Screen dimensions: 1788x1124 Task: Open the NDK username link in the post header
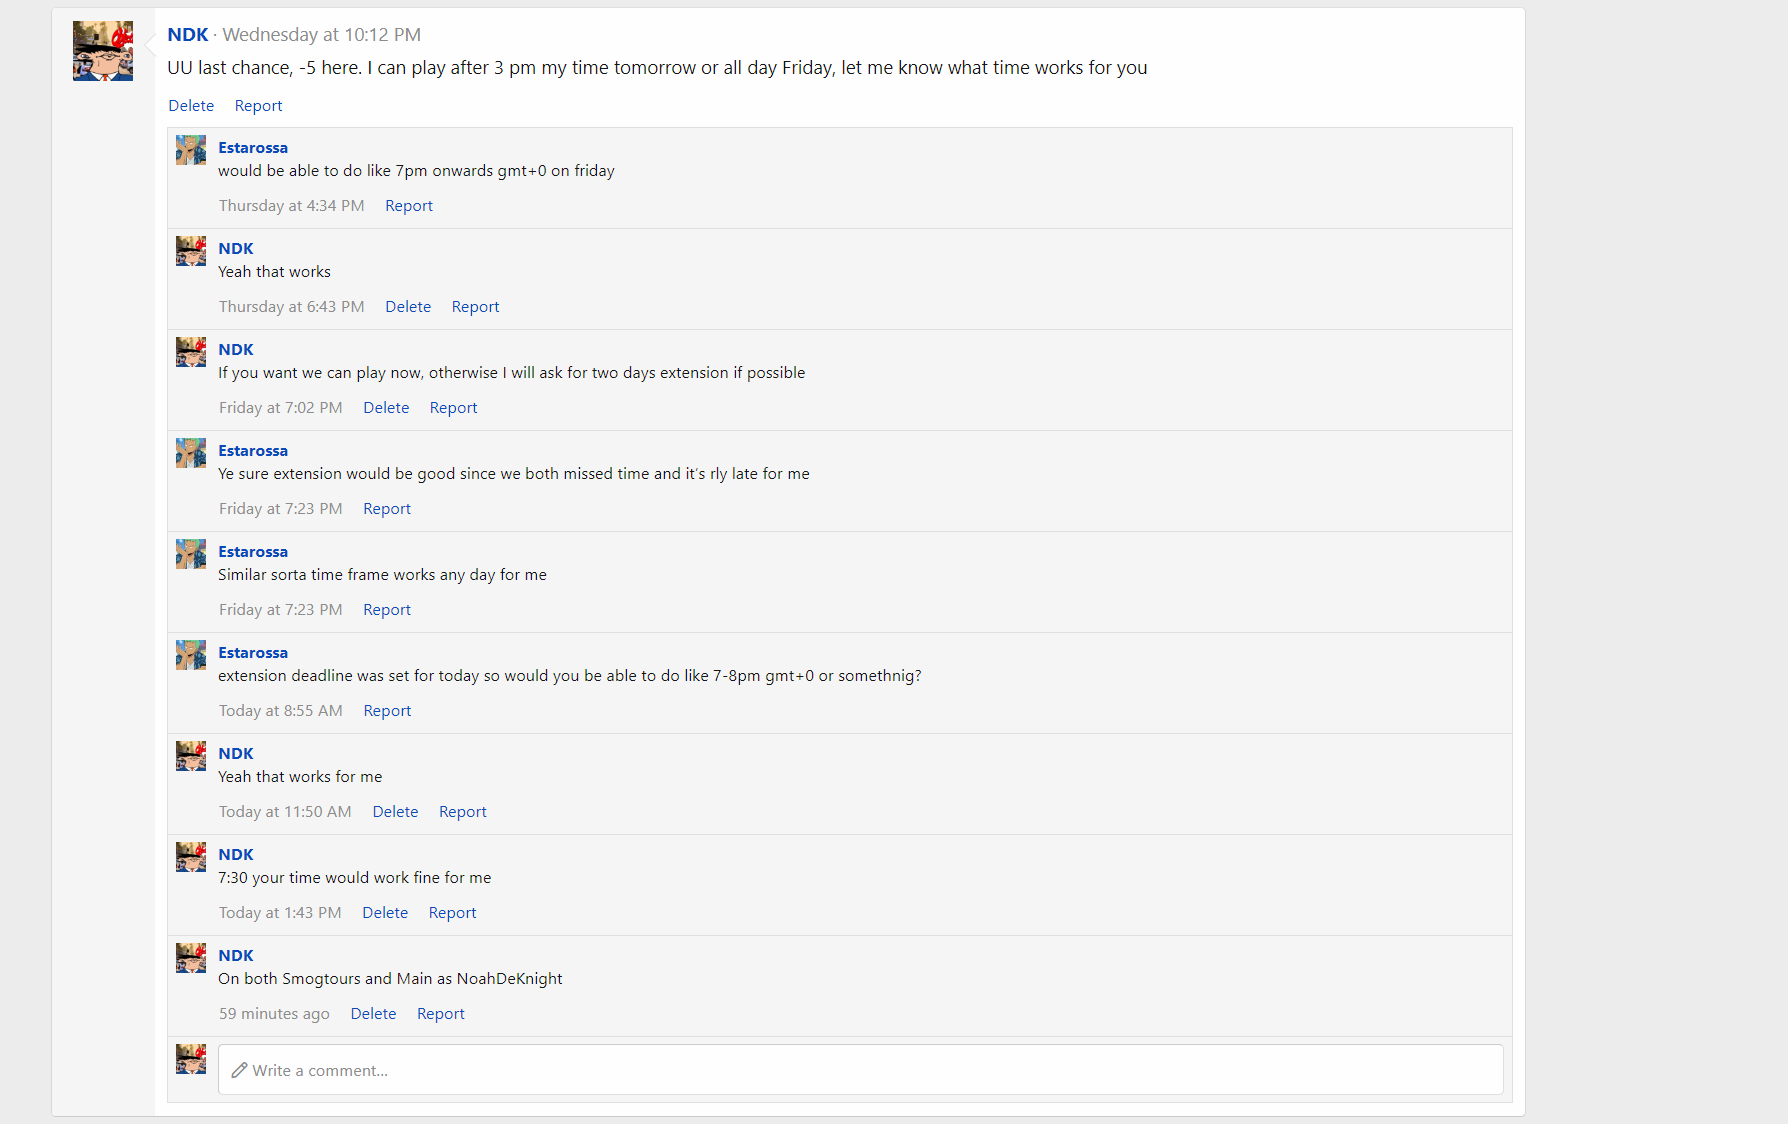188,35
